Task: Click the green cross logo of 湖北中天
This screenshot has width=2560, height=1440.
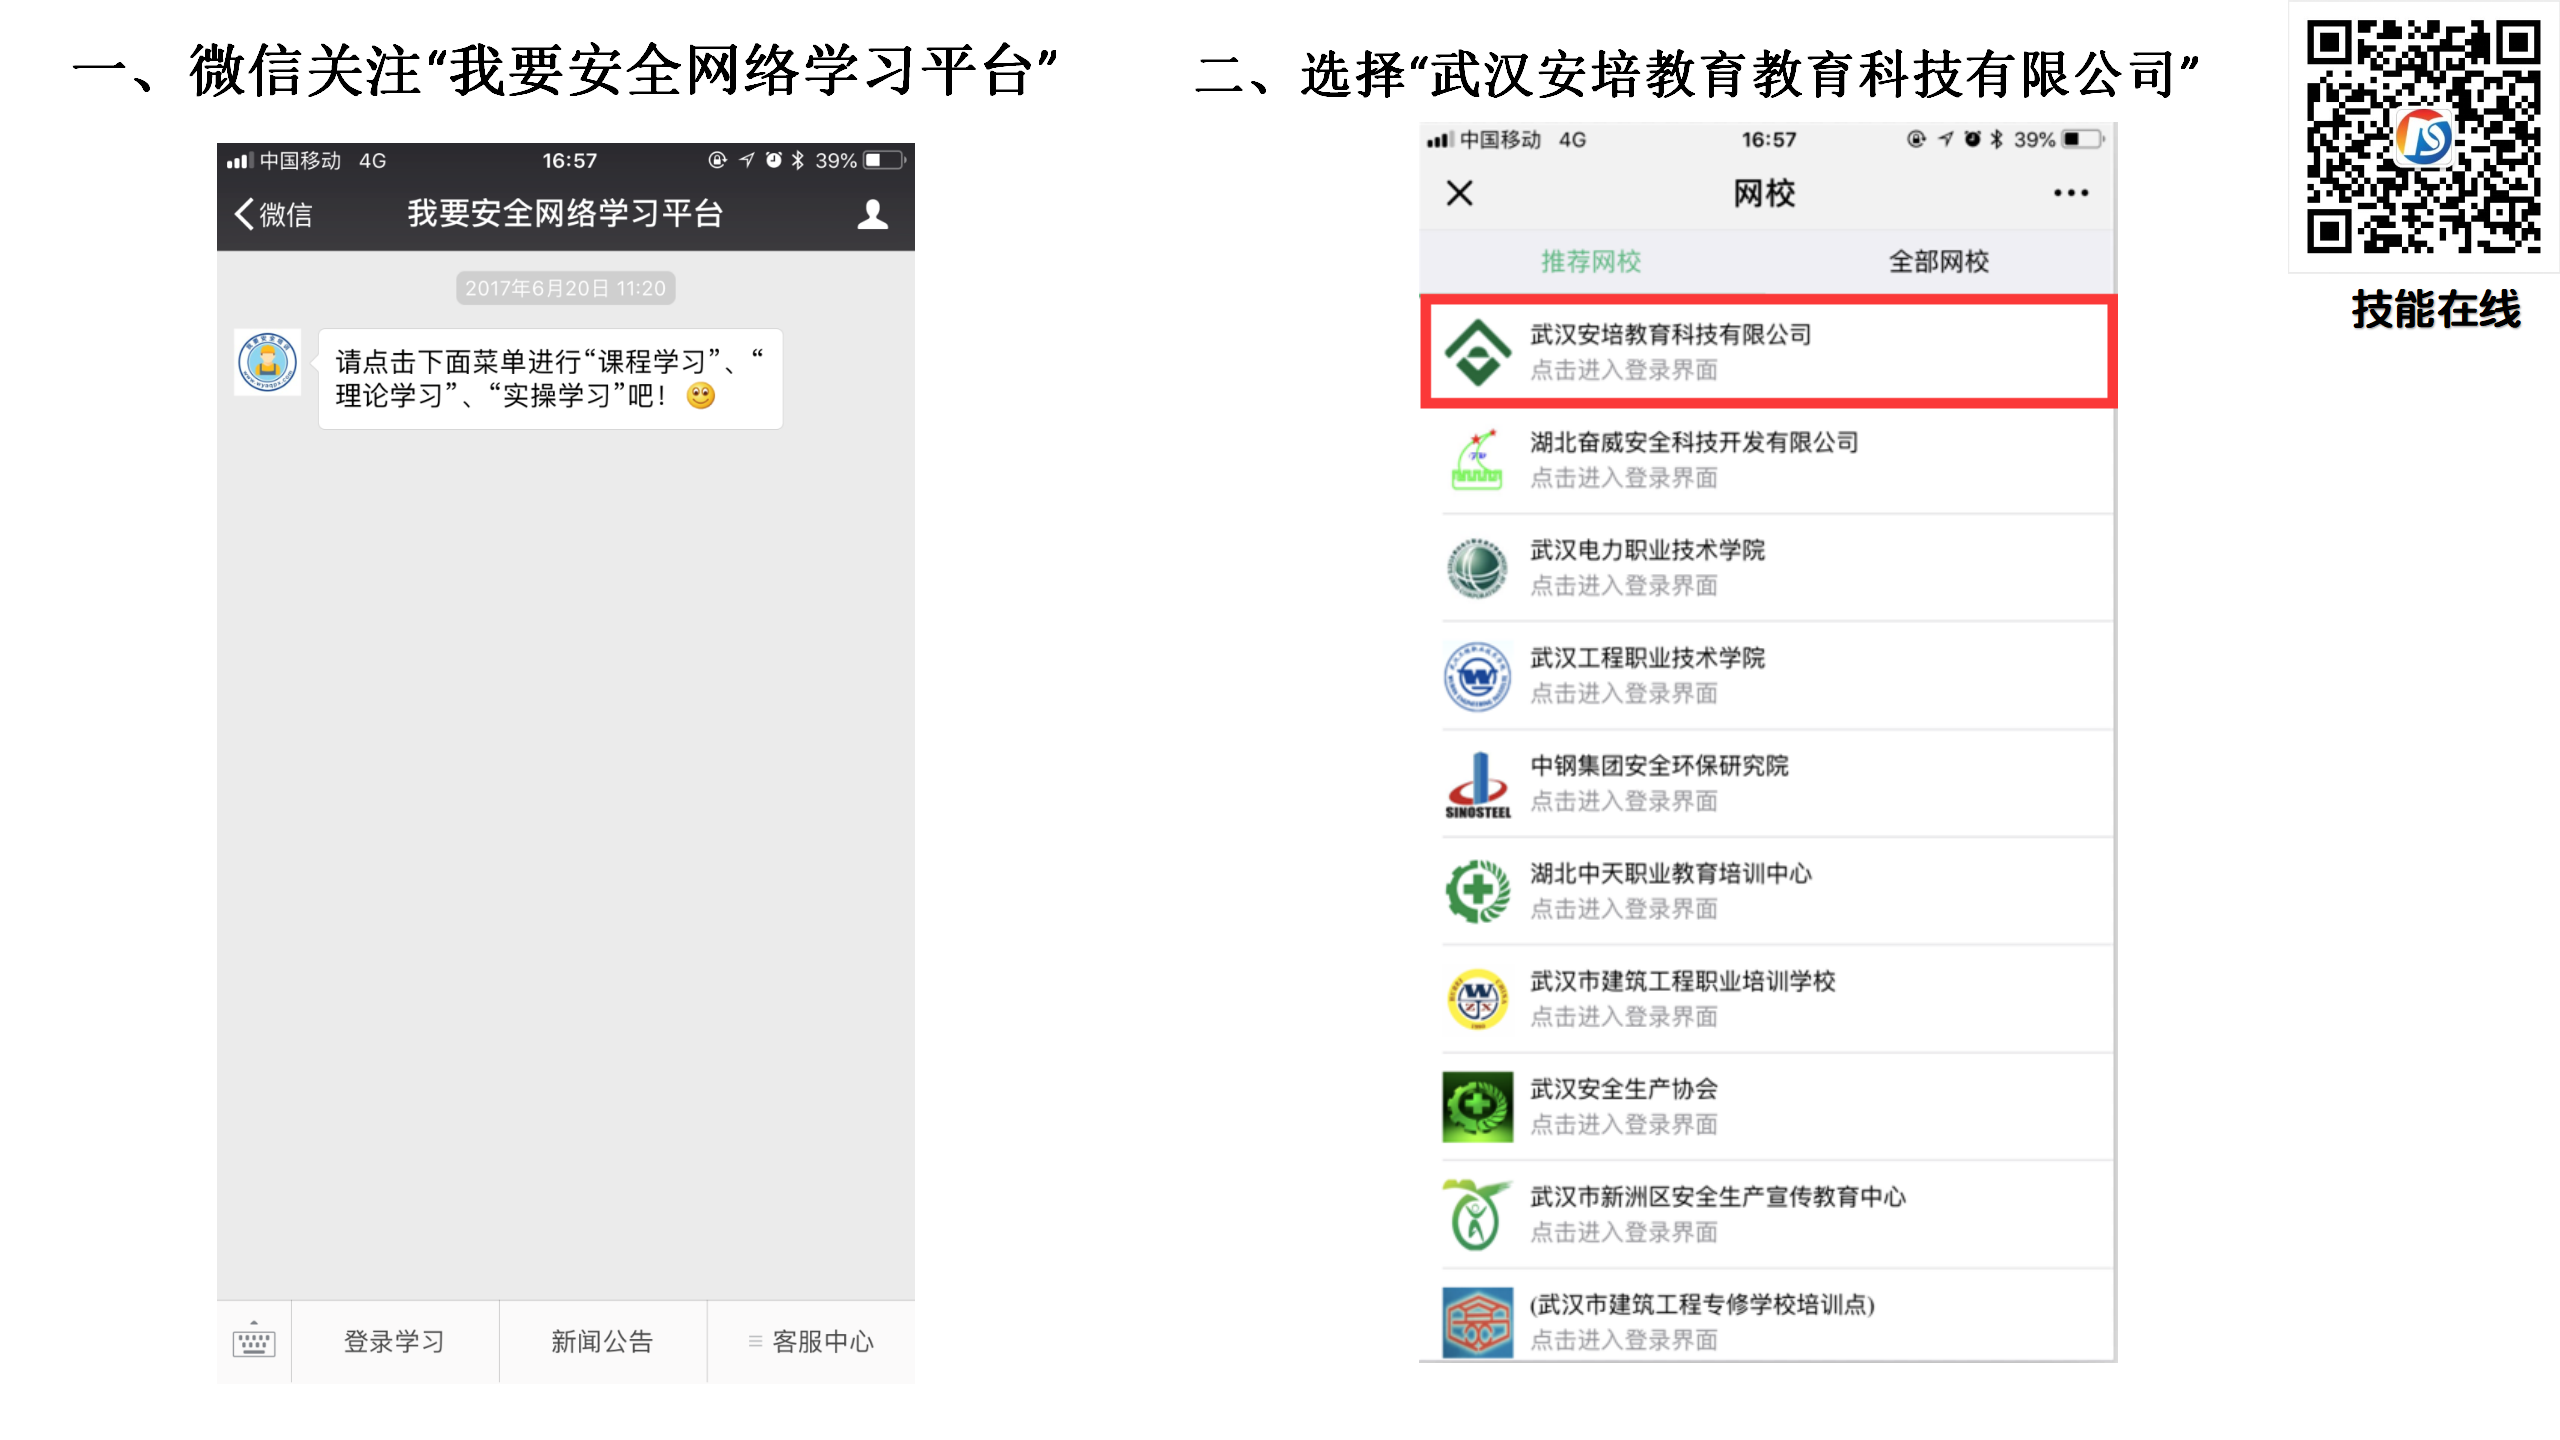Action: (1477, 891)
